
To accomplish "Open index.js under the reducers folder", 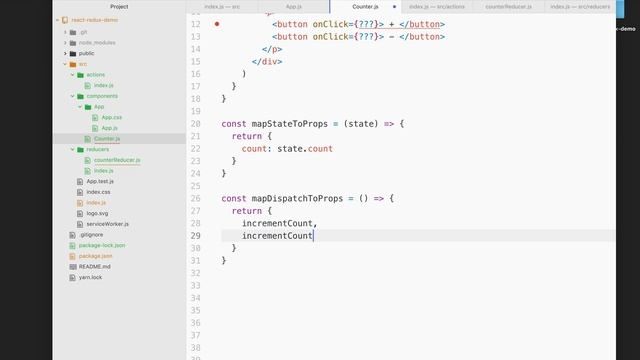I will [104, 171].
